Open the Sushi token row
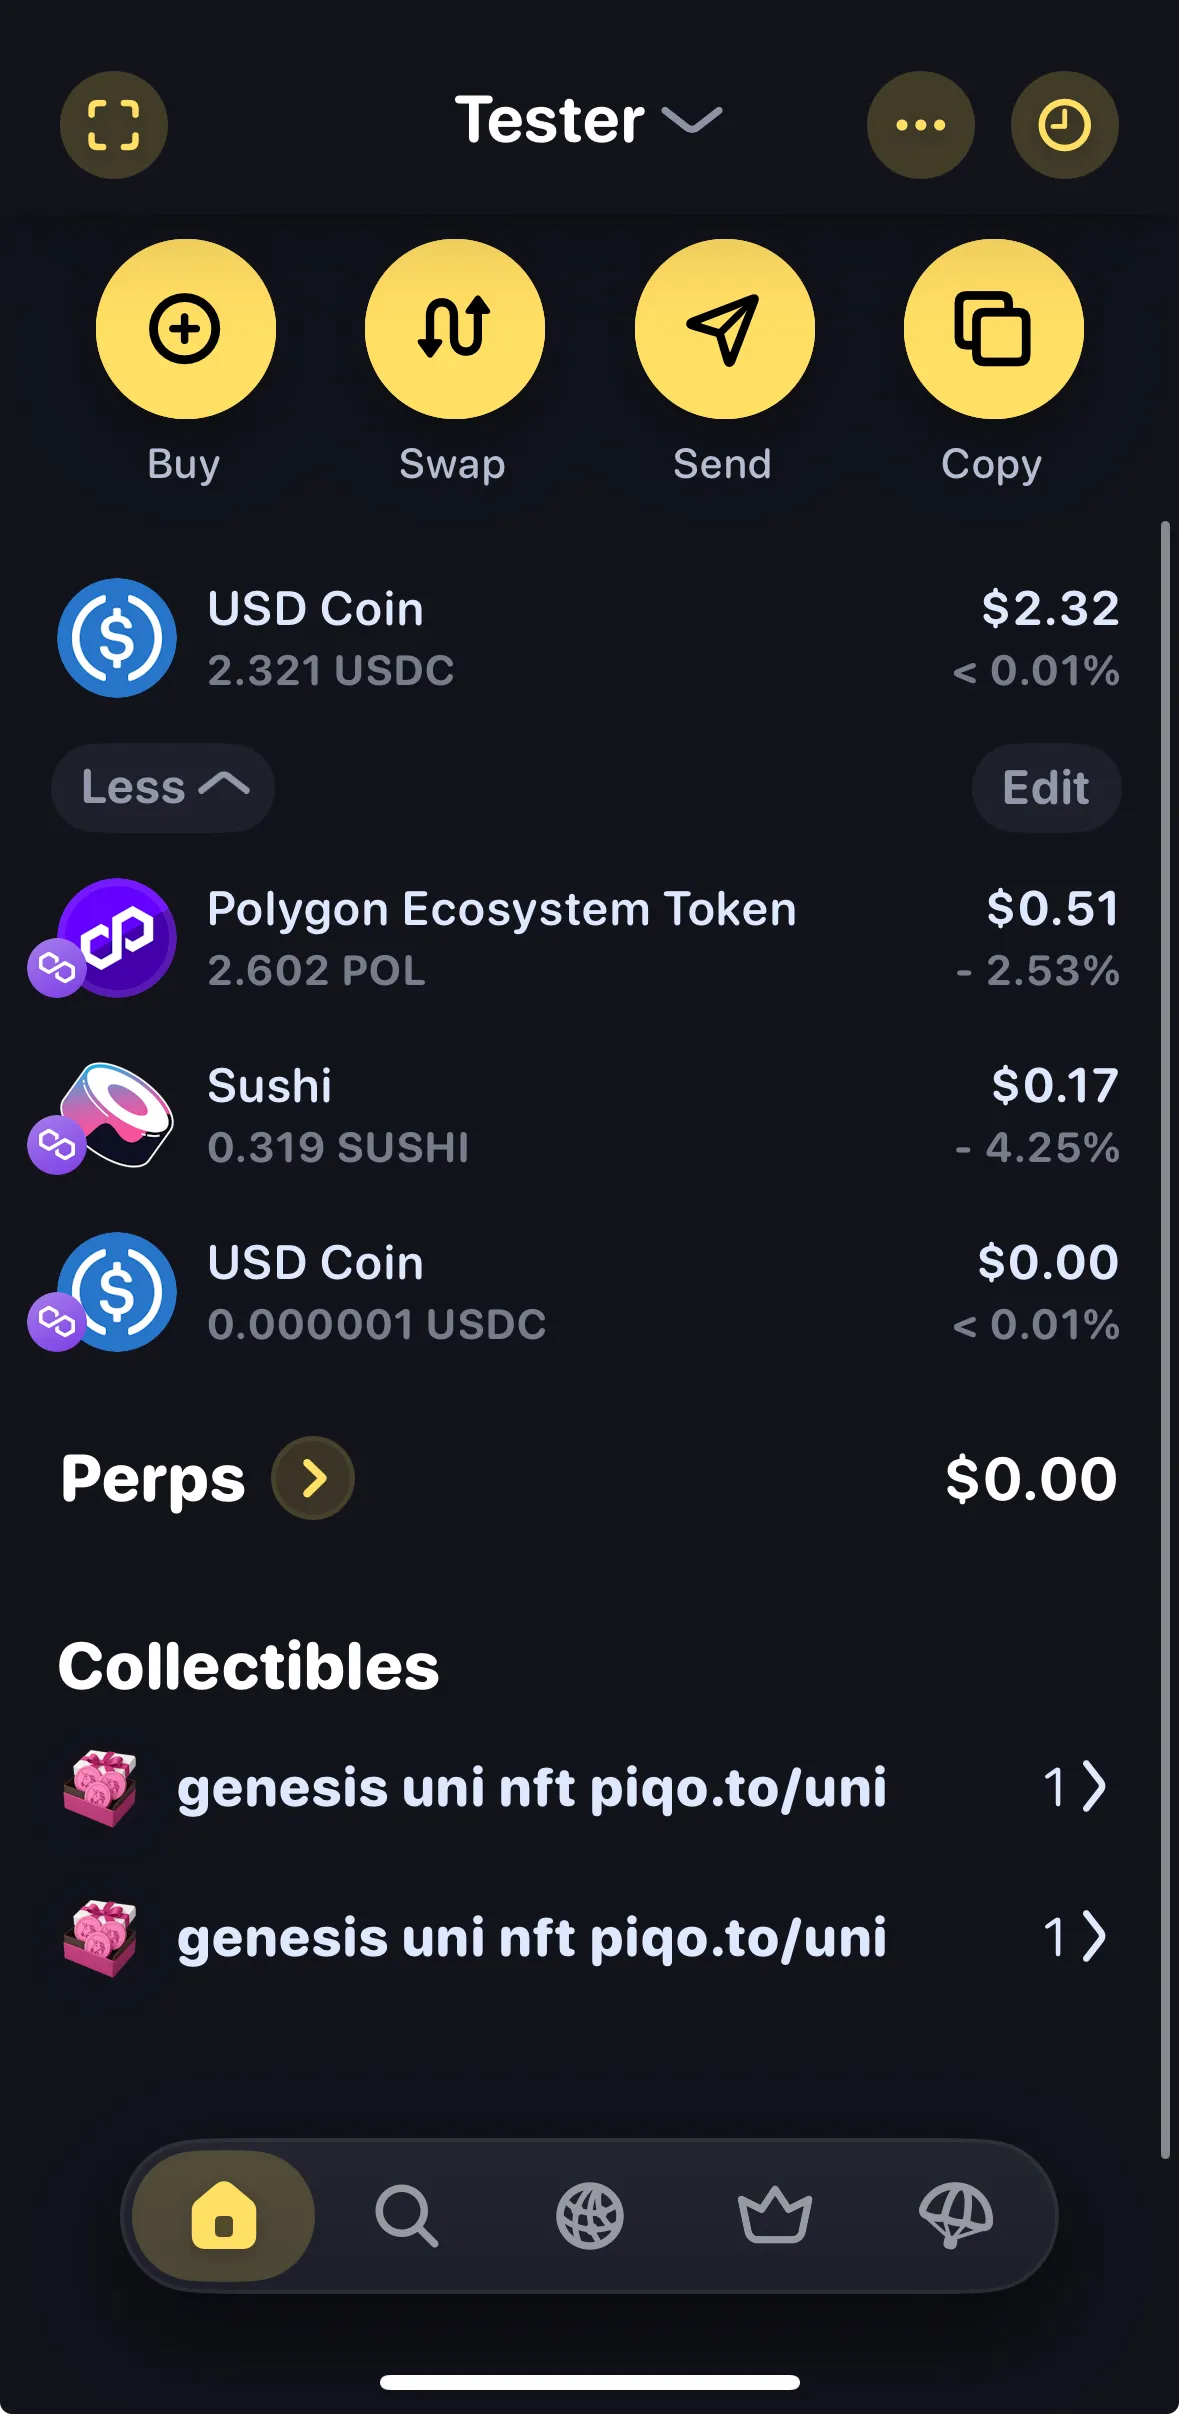1179x2414 pixels. [588, 1115]
